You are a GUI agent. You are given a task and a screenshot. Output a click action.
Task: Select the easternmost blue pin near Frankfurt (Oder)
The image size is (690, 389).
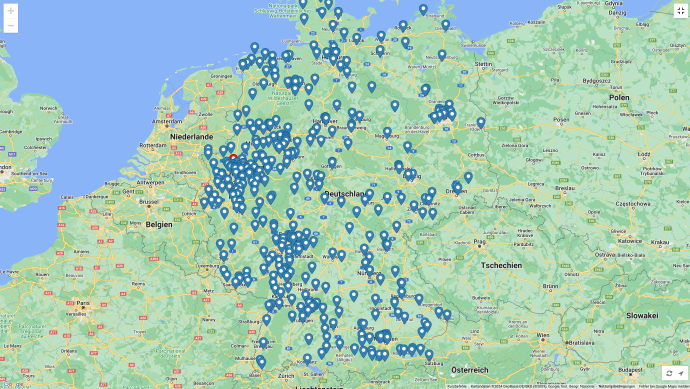(x=481, y=123)
